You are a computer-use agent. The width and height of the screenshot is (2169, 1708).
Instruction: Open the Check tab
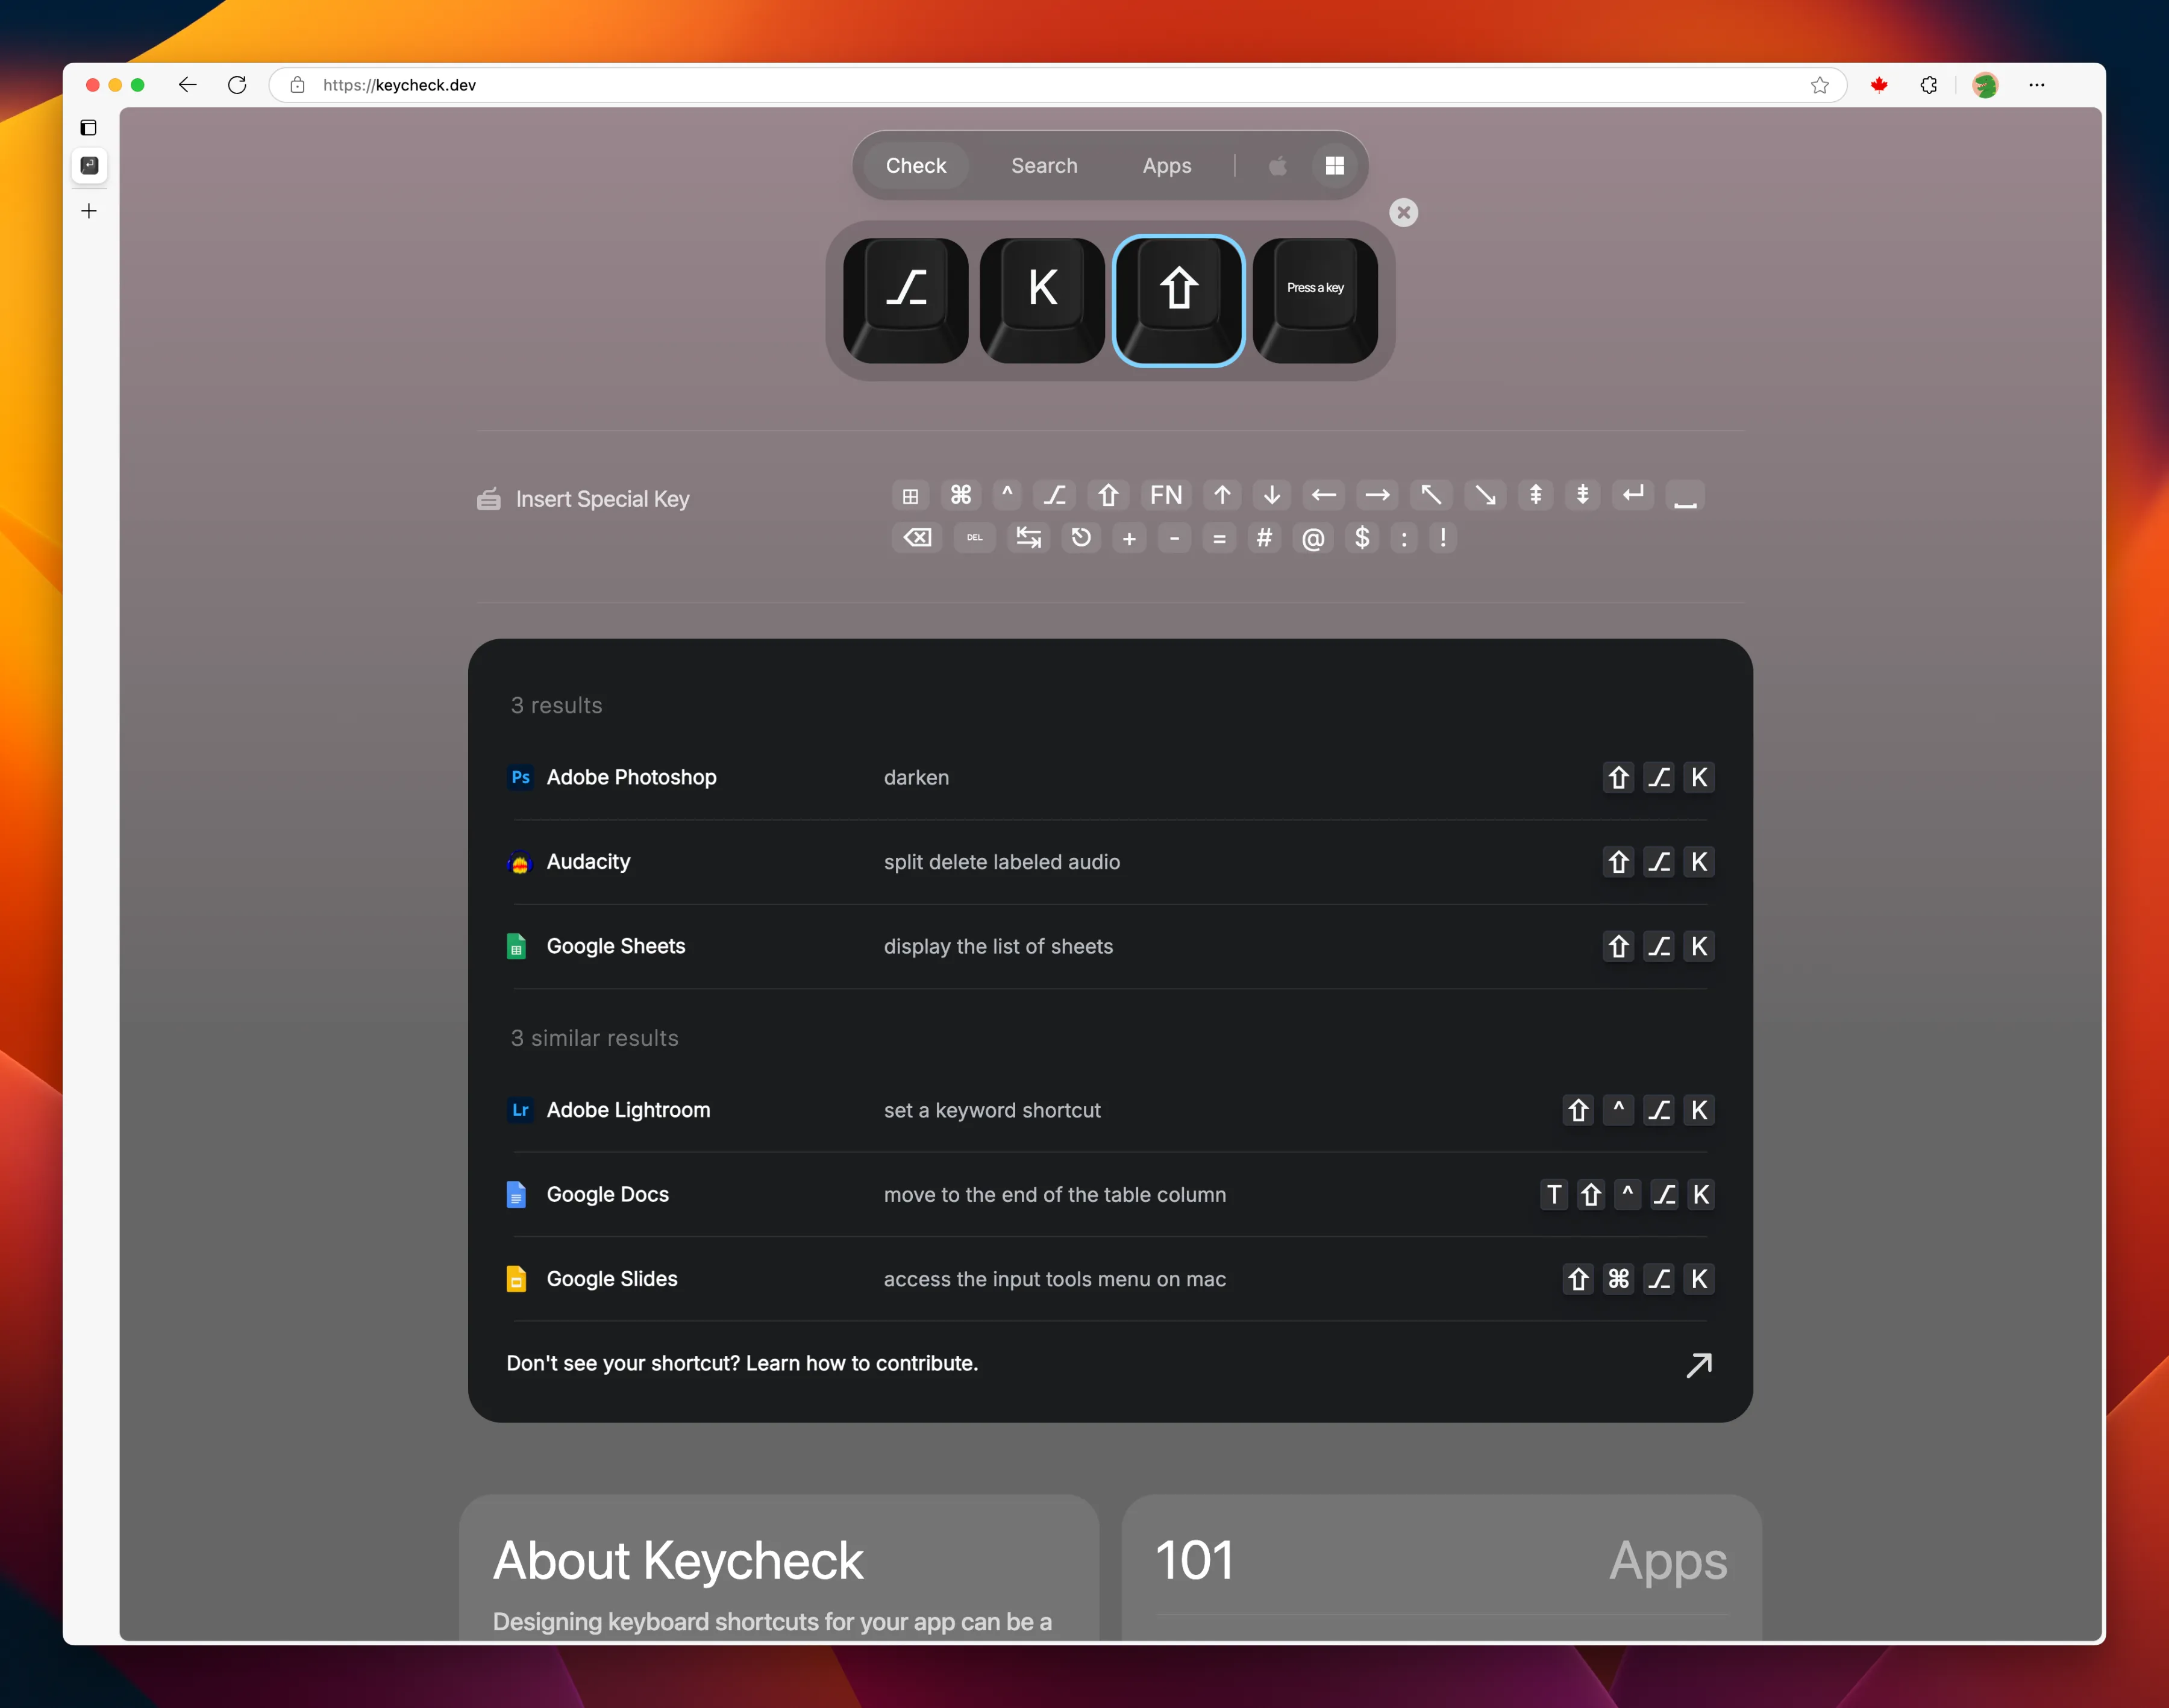click(915, 166)
